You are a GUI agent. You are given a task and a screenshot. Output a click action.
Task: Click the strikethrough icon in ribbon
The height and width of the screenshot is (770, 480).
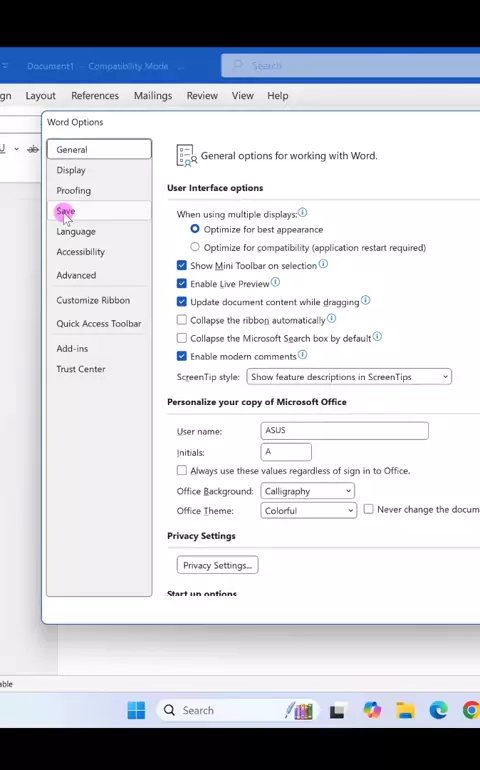click(x=33, y=149)
